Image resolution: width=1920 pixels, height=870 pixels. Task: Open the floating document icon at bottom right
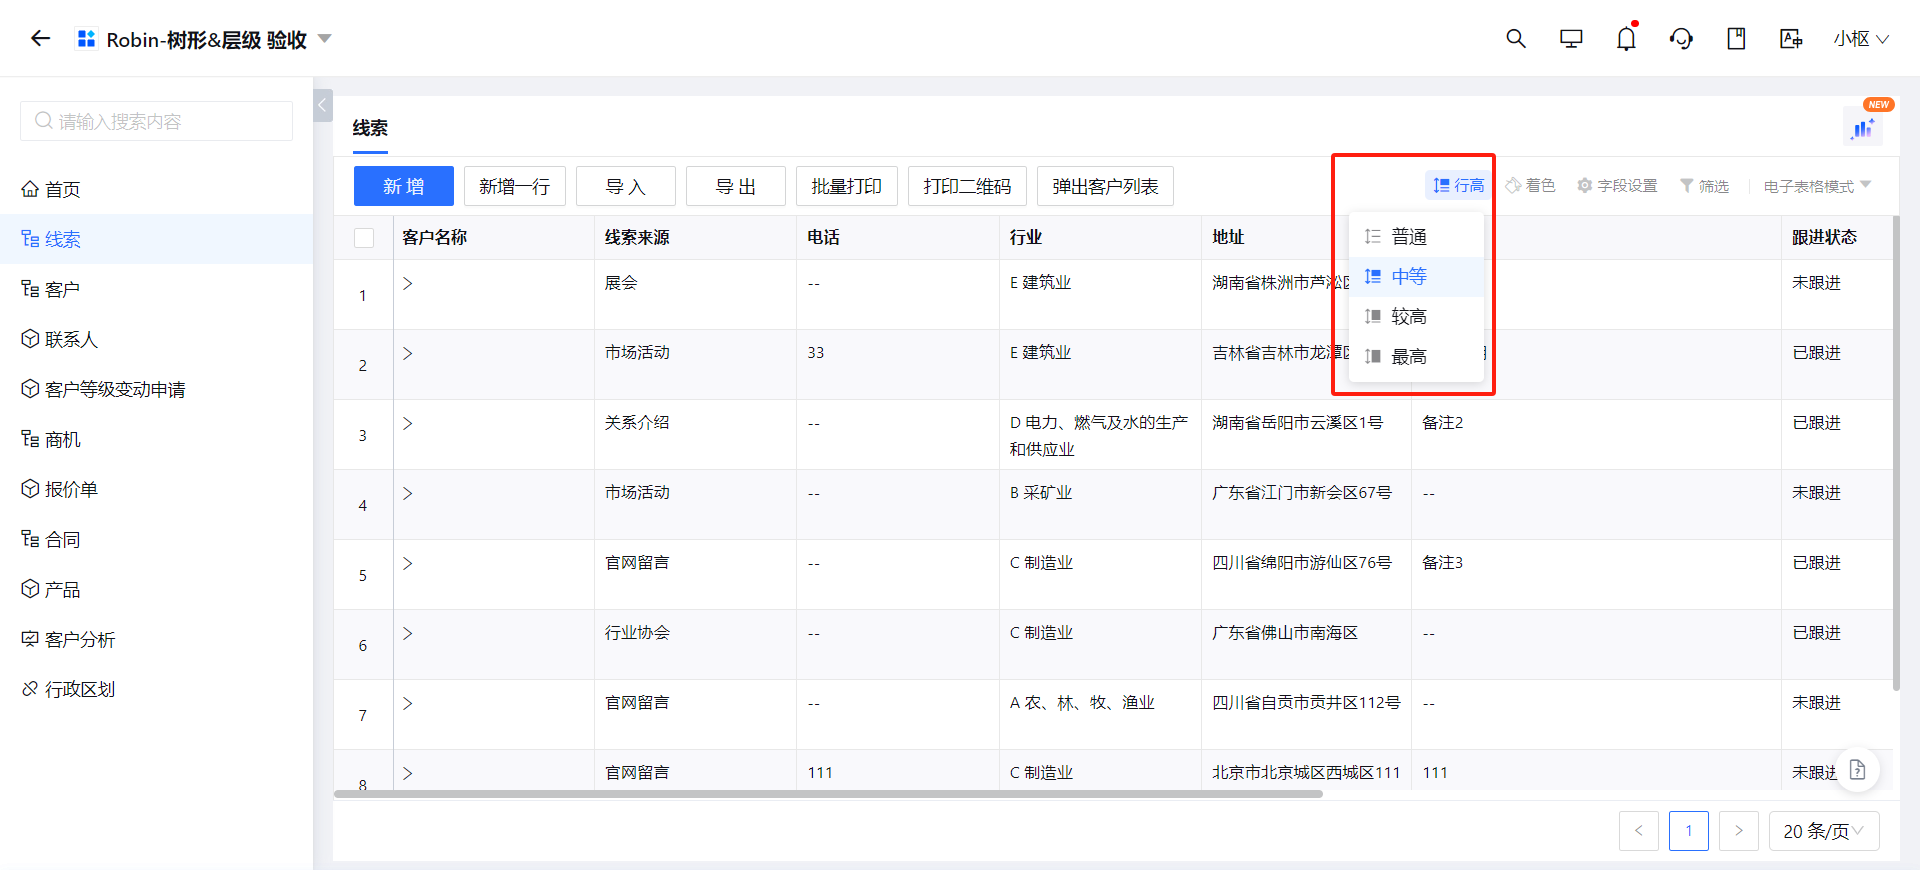(1857, 770)
